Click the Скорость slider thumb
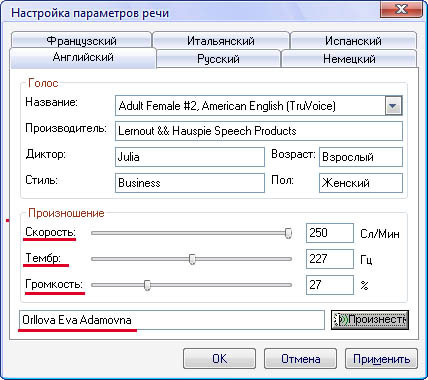Viewport: 428px width, 380px height. pos(288,233)
